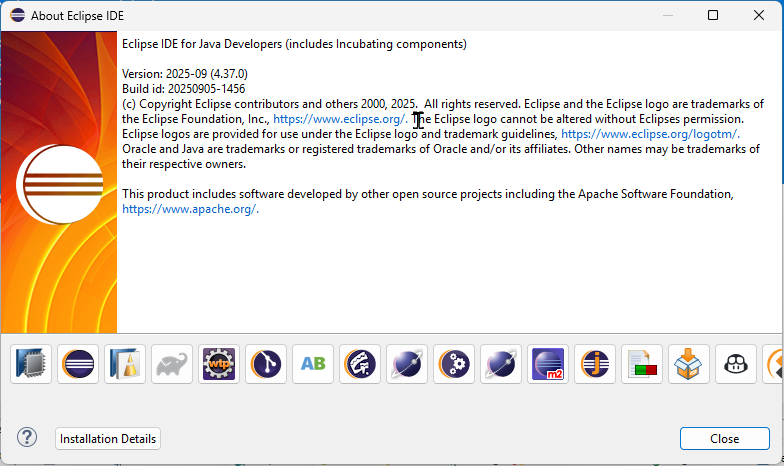The height and width of the screenshot is (466, 784).
Task: Click the WTP gear feature icon
Action: point(219,364)
